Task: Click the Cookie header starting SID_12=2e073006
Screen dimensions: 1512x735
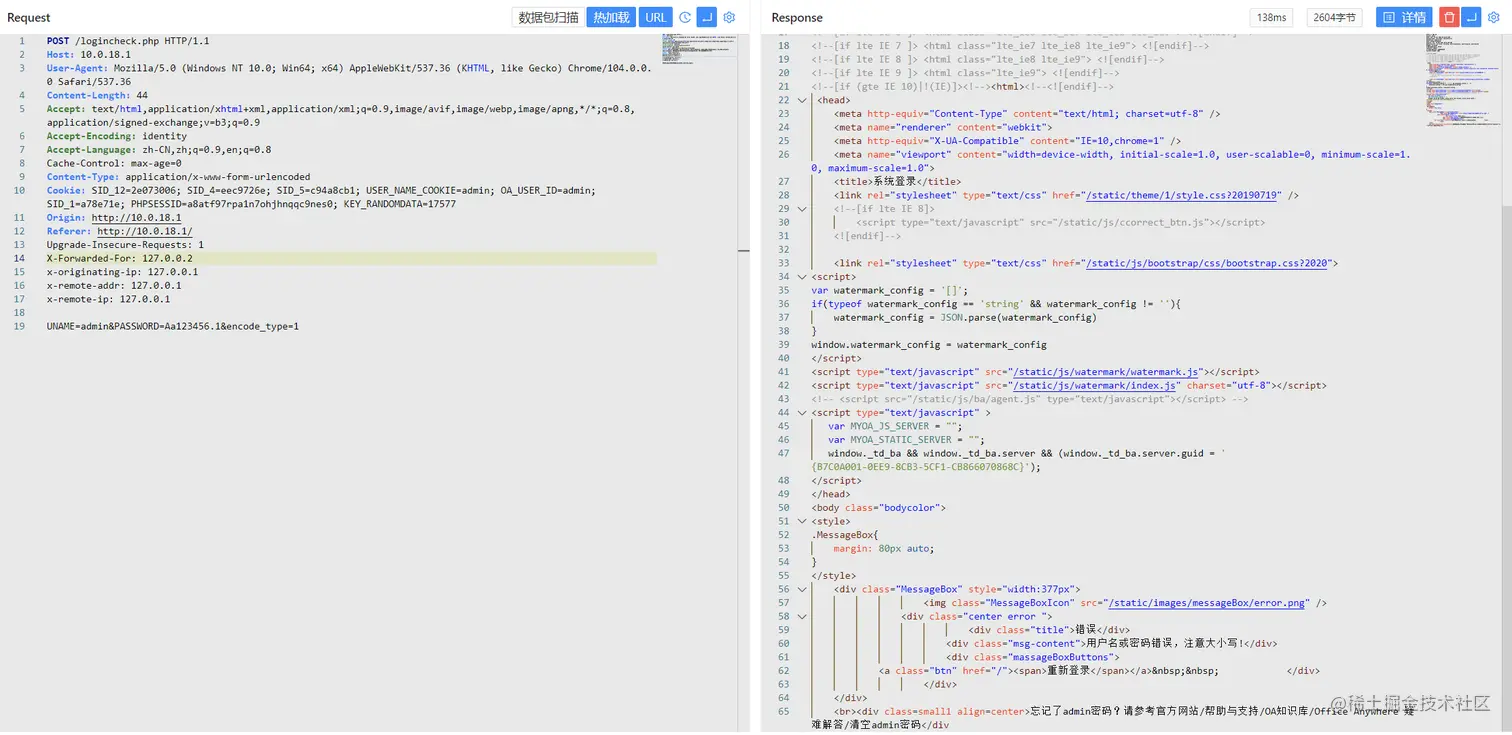Action: [x=321, y=197]
